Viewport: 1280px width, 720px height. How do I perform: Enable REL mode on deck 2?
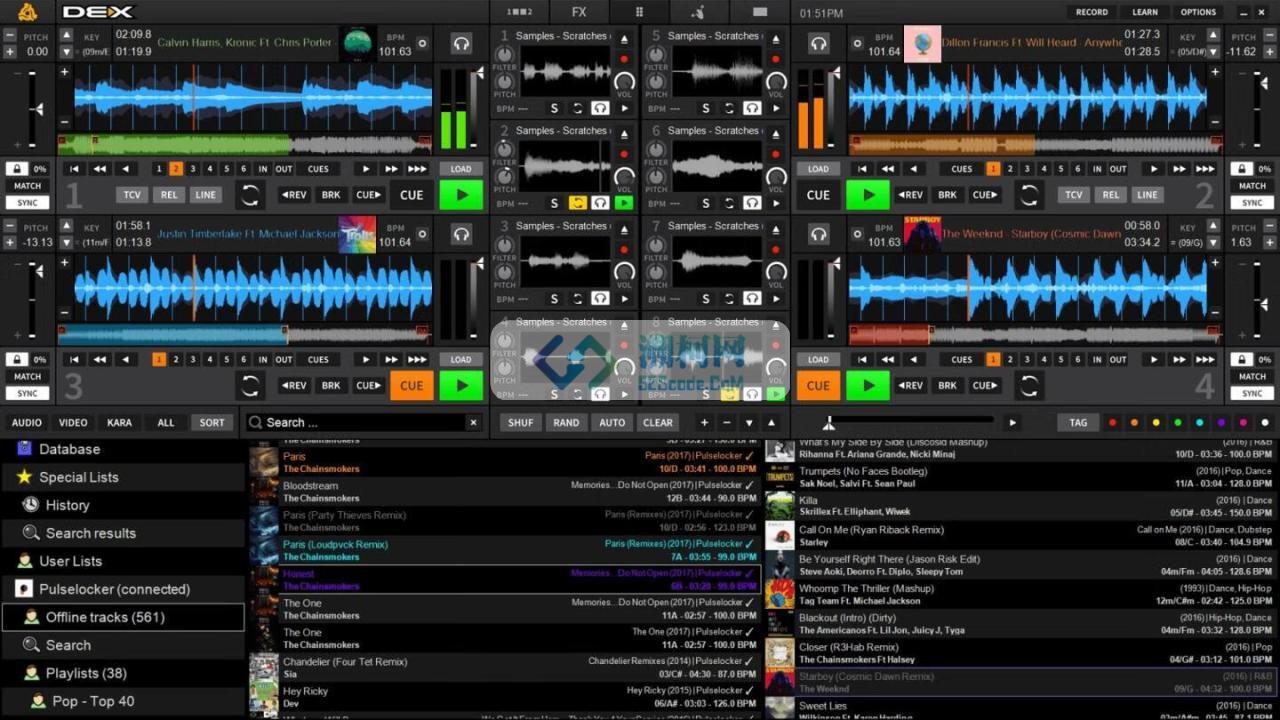point(1111,195)
